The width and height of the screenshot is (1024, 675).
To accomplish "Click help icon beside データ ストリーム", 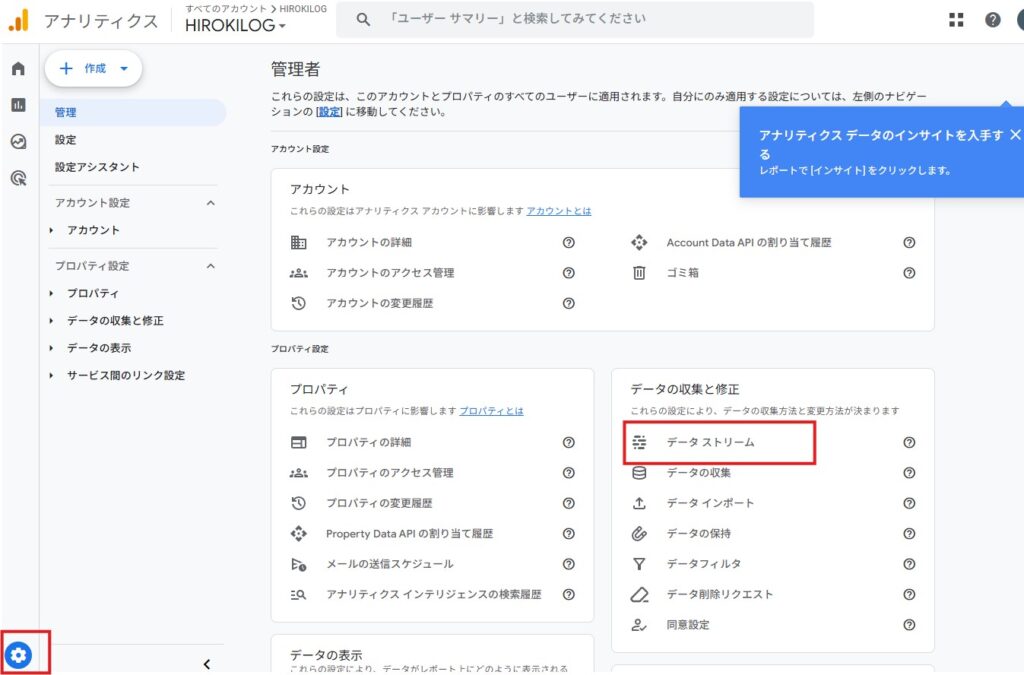I will [909, 442].
